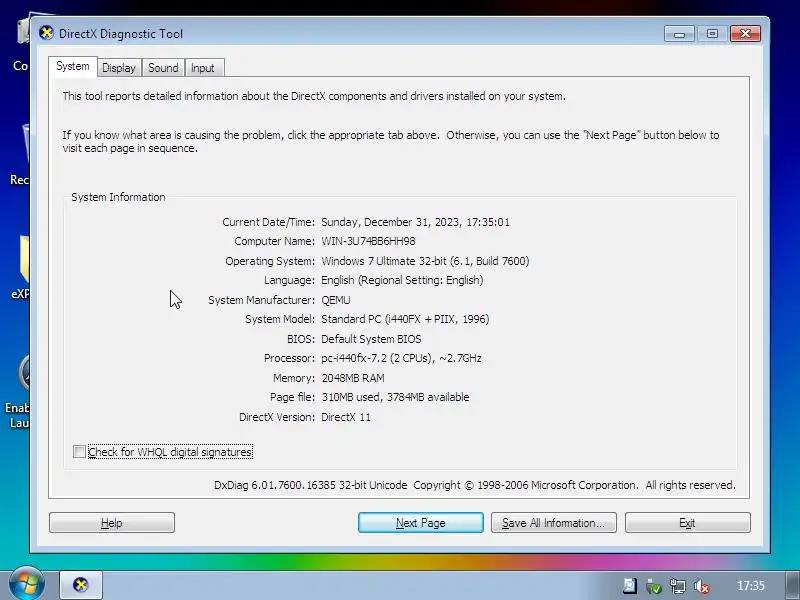This screenshot has width=800, height=600.
Task: Click the 'Language:' label
Action: (x=289, y=280)
